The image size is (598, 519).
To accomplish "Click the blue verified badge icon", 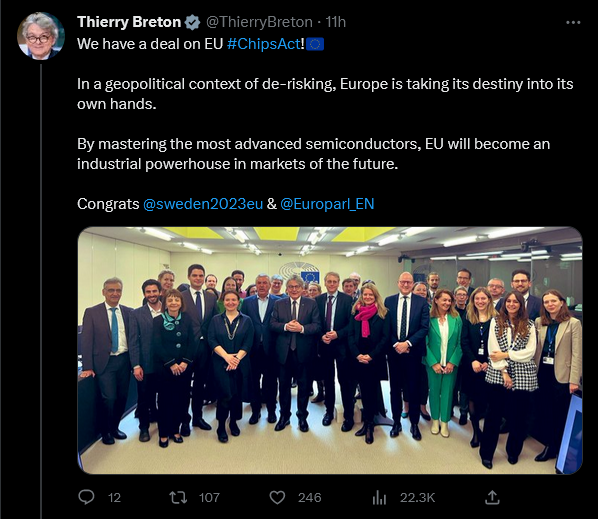I will pyautogui.click(x=192, y=22).
